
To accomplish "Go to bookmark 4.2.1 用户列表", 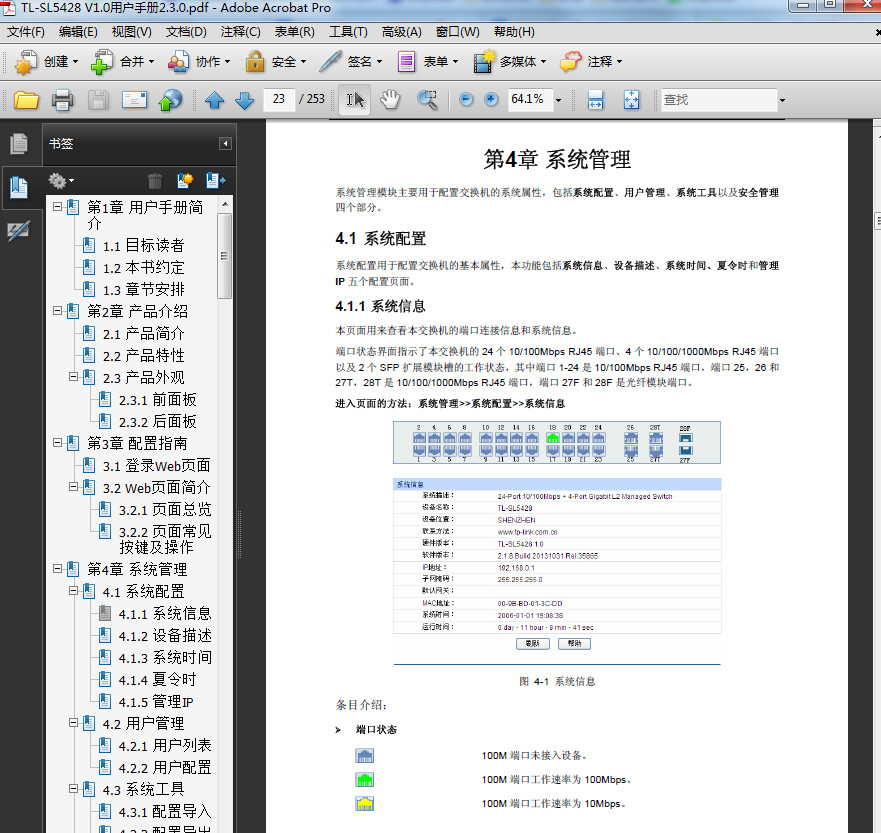I will pyautogui.click(x=165, y=746).
